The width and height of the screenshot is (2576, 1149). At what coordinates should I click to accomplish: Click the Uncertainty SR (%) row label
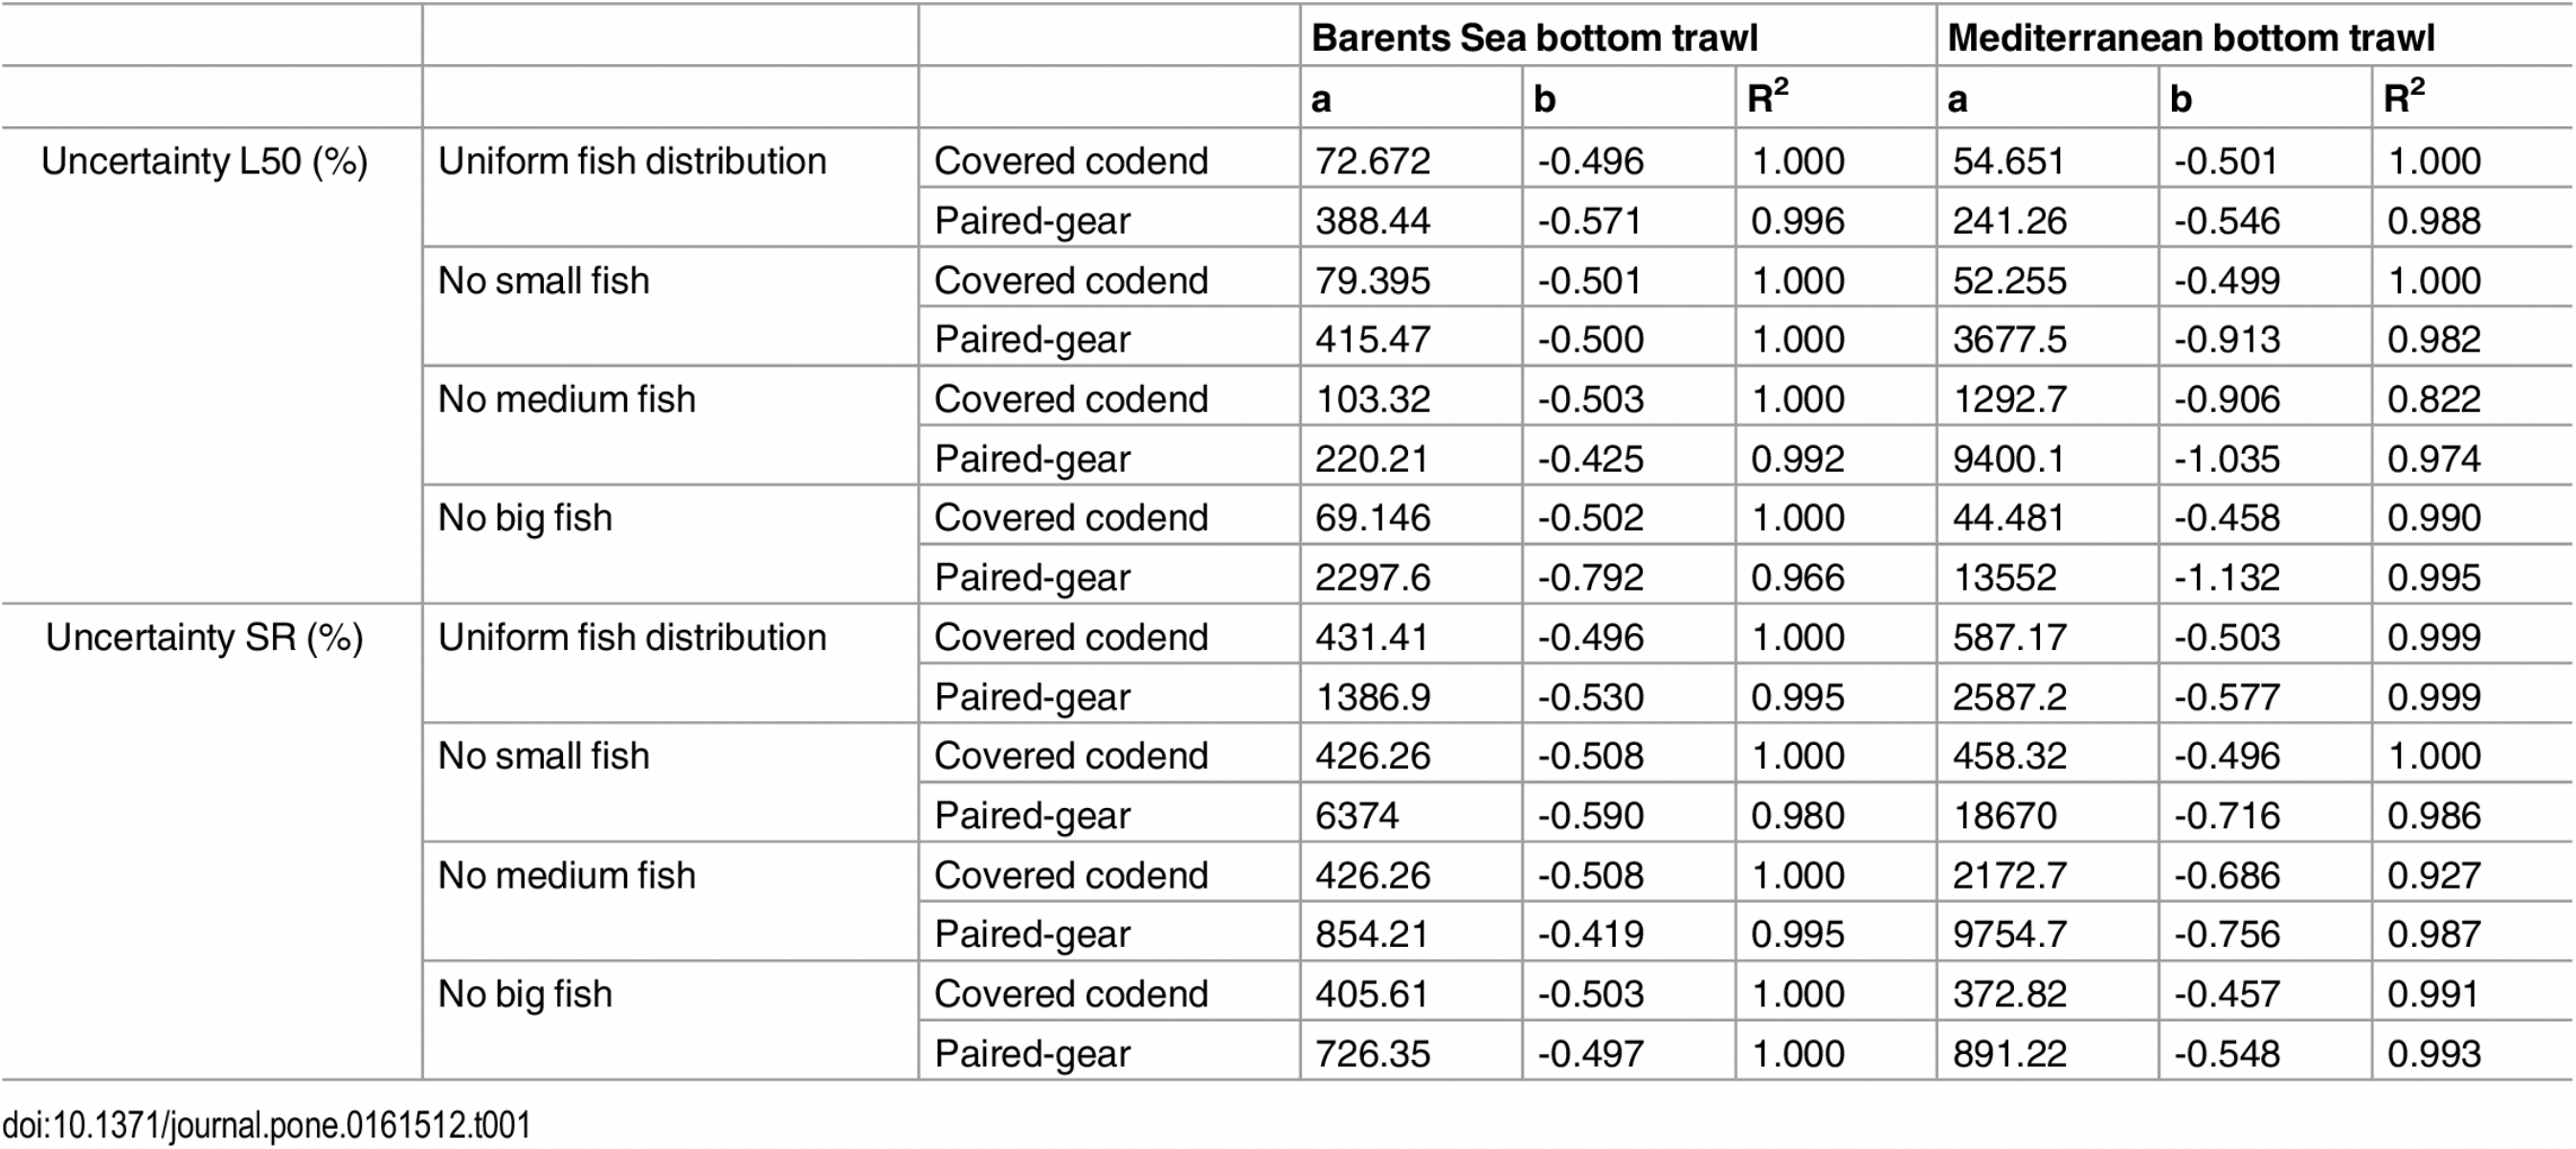[x=205, y=637]
